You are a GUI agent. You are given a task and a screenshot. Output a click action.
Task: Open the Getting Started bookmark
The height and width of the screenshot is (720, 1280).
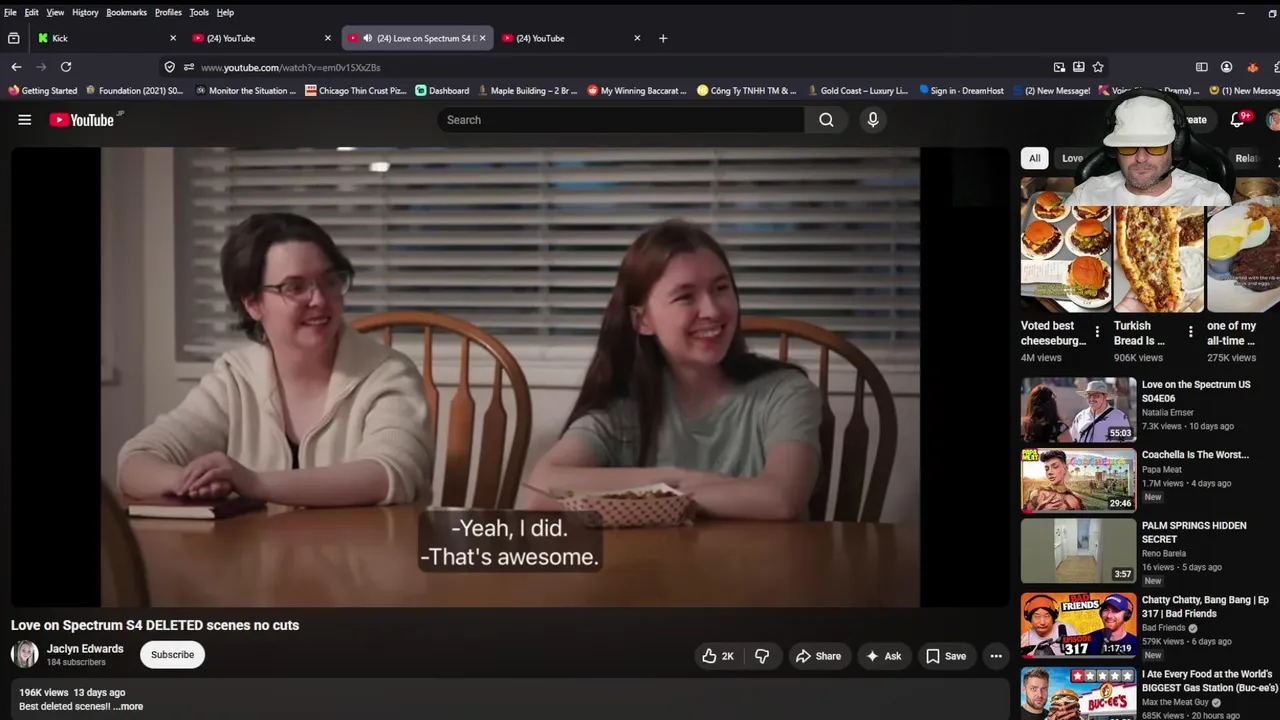coord(43,90)
